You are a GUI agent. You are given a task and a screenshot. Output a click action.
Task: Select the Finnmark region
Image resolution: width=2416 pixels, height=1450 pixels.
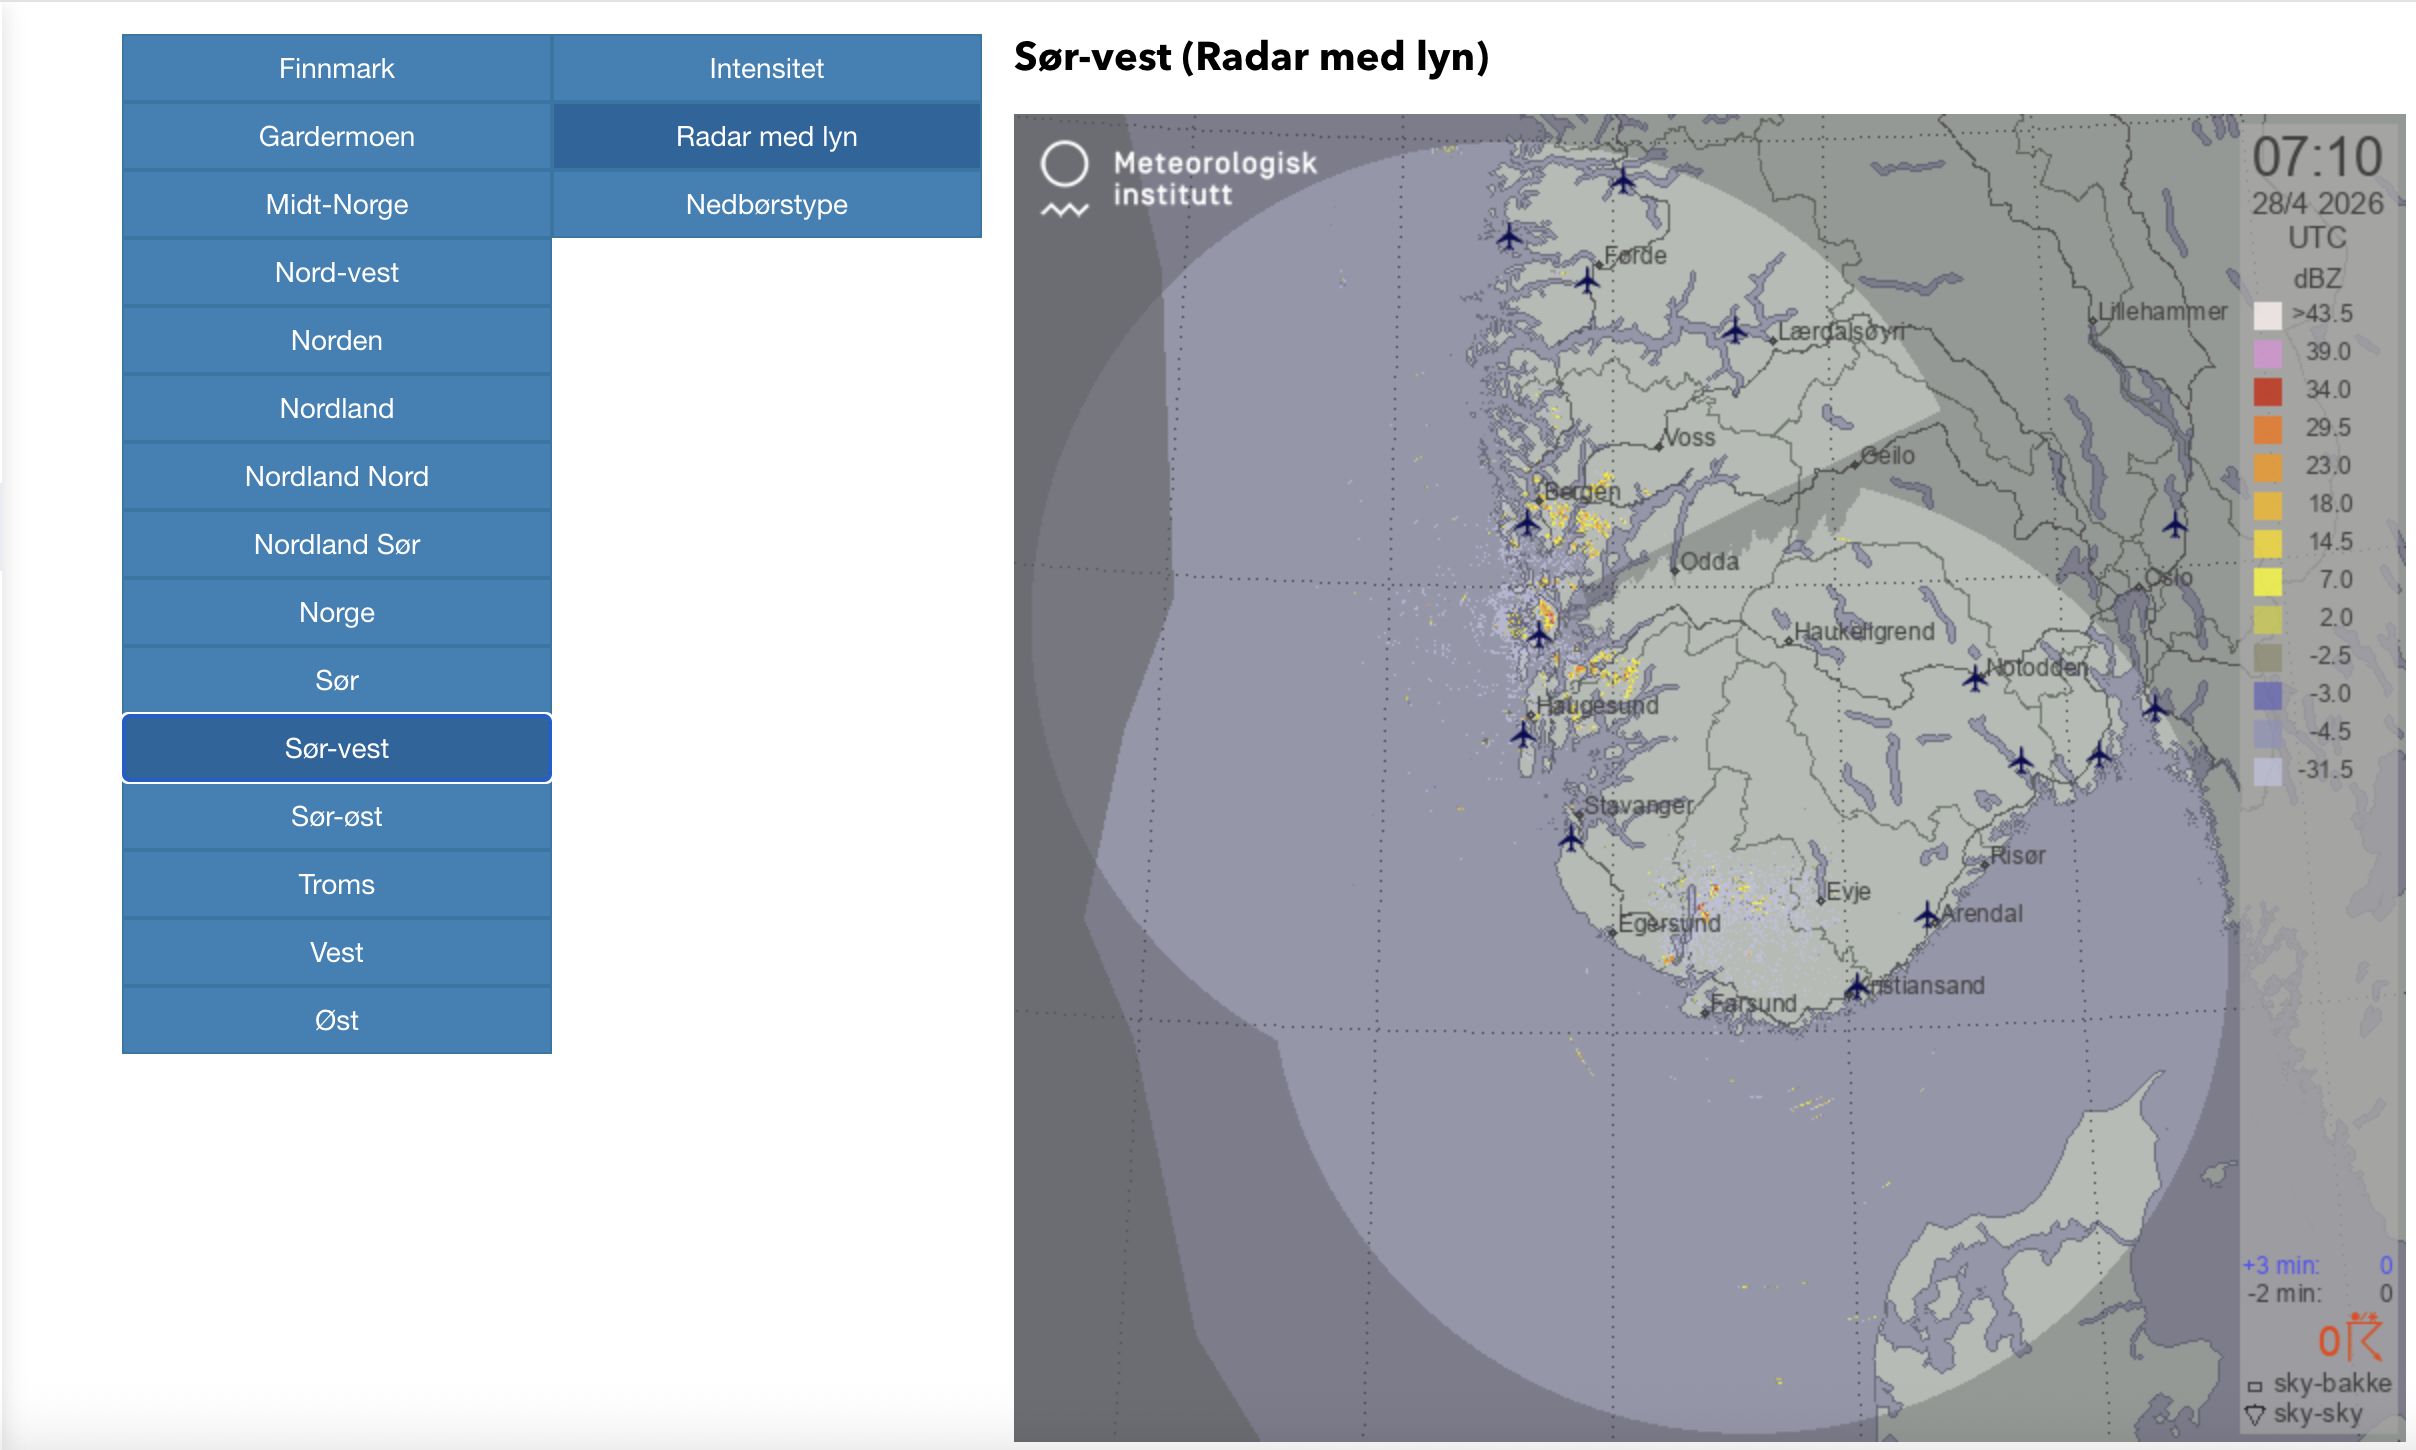(337, 68)
